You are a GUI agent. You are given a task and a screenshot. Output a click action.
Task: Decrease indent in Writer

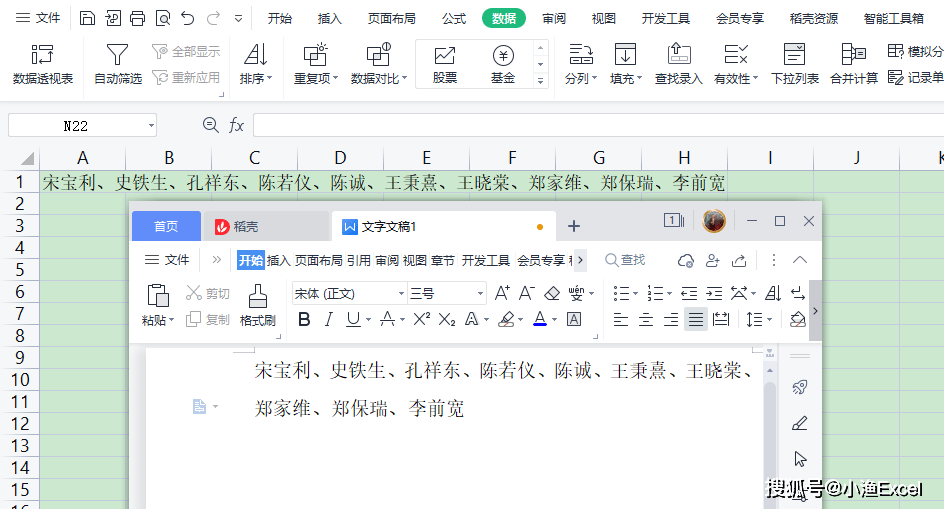point(689,293)
